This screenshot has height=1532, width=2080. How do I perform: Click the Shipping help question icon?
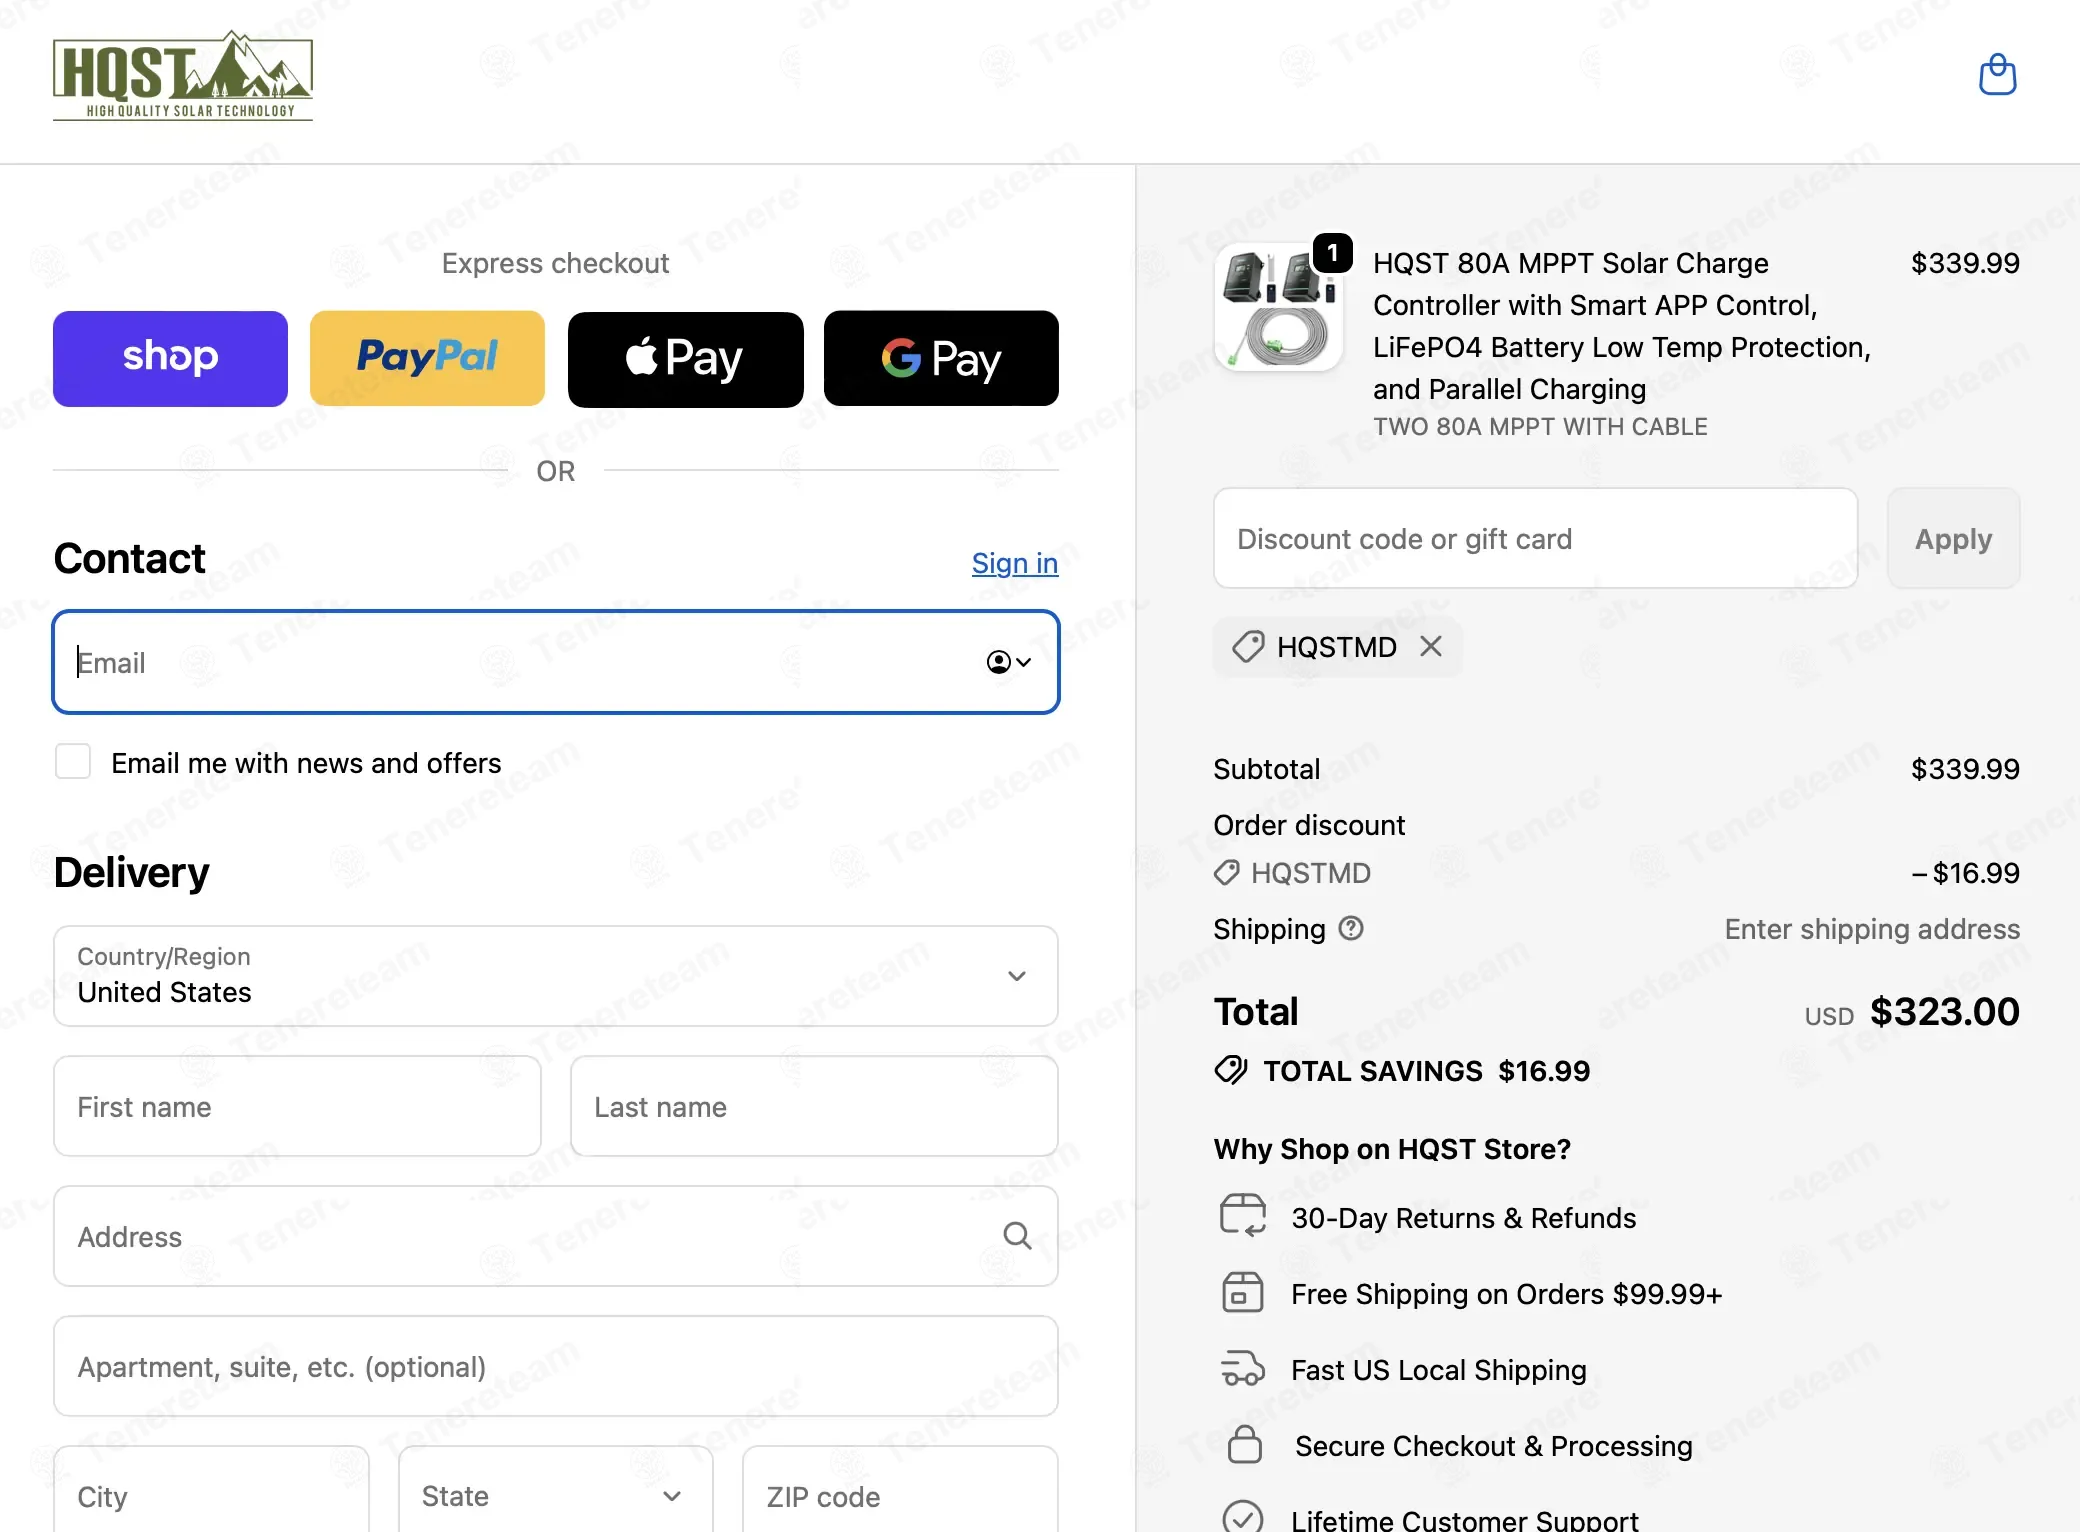pyautogui.click(x=1351, y=929)
